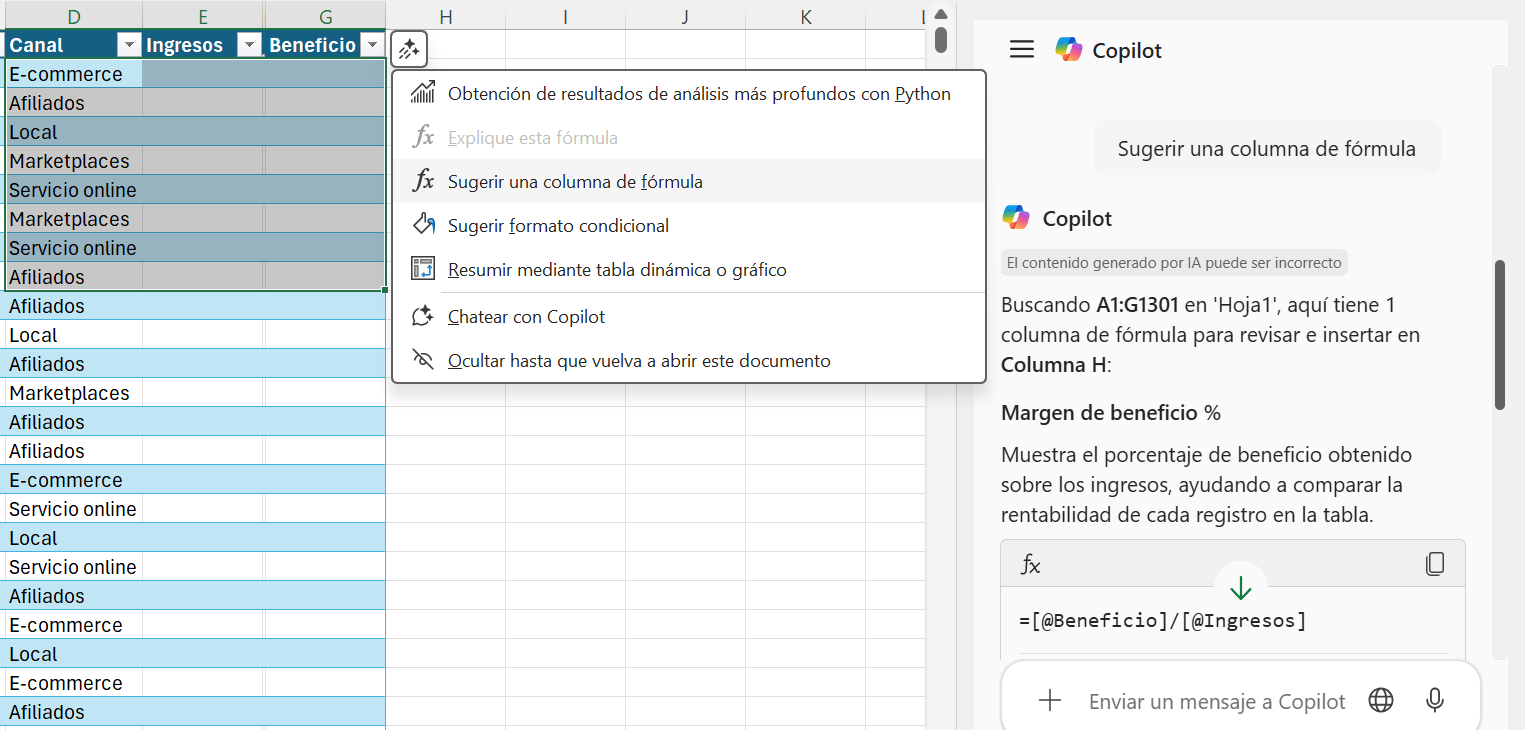Click the microphone icon for voice input

click(1434, 701)
